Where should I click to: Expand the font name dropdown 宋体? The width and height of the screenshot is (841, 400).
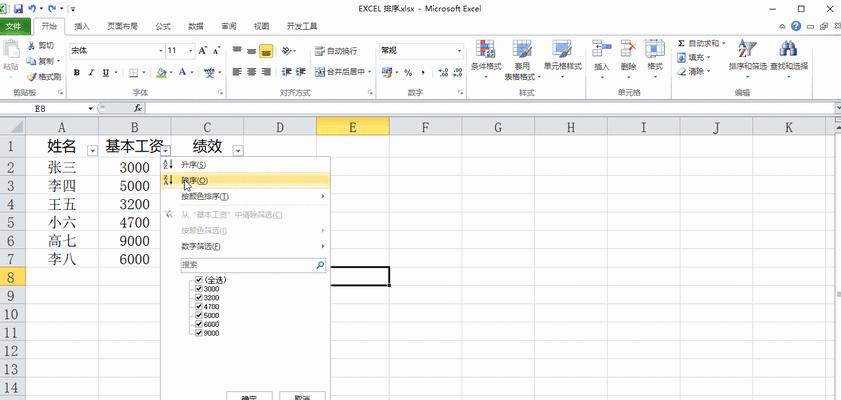point(158,50)
